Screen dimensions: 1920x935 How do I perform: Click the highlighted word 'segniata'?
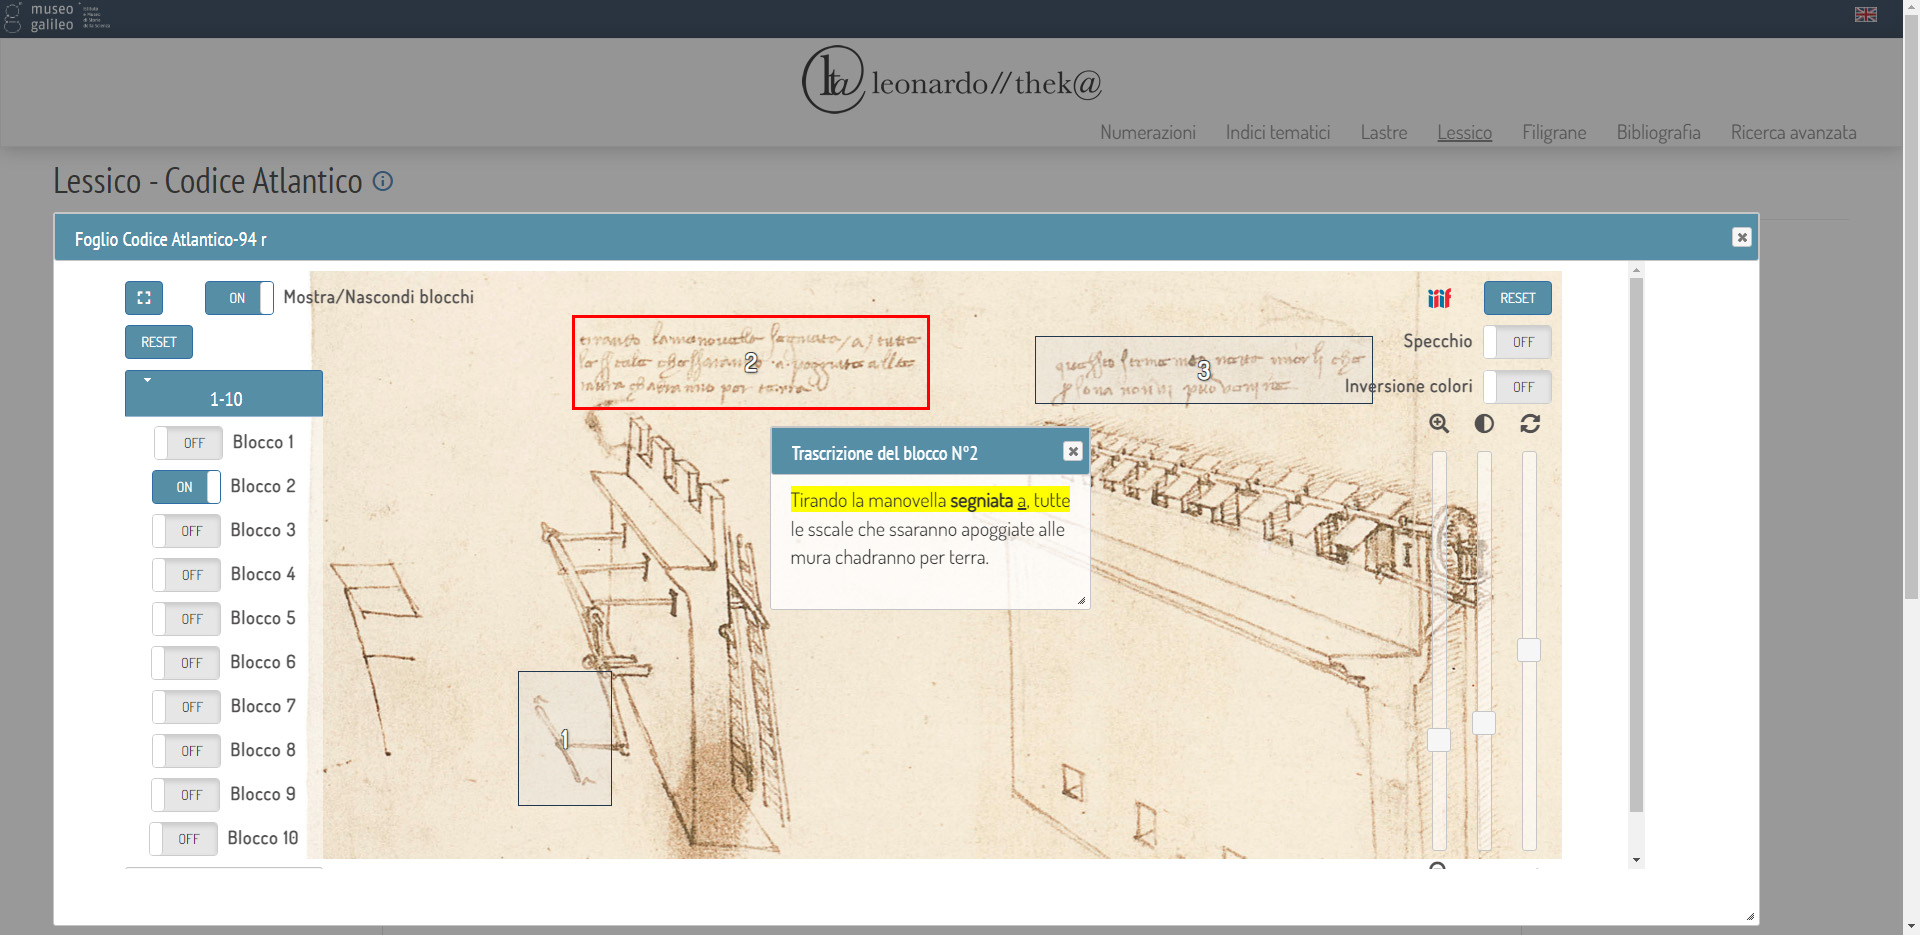click(981, 500)
